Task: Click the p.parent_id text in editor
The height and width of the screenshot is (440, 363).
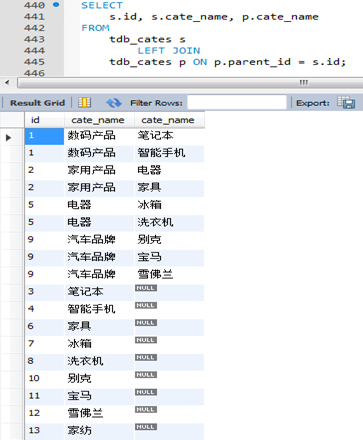Action: point(252,62)
